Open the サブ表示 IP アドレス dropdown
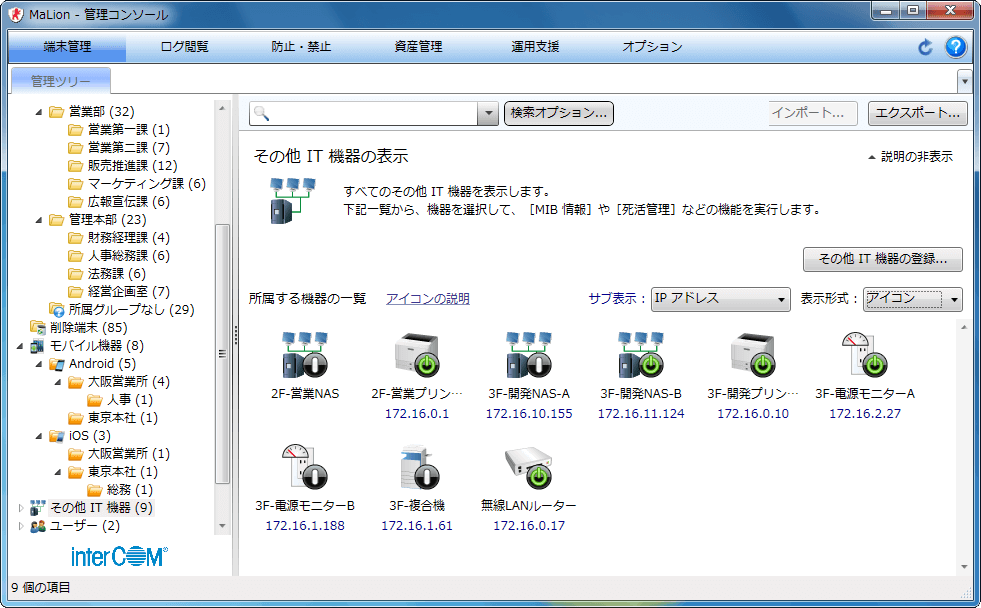This screenshot has width=981, height=608. tap(720, 299)
